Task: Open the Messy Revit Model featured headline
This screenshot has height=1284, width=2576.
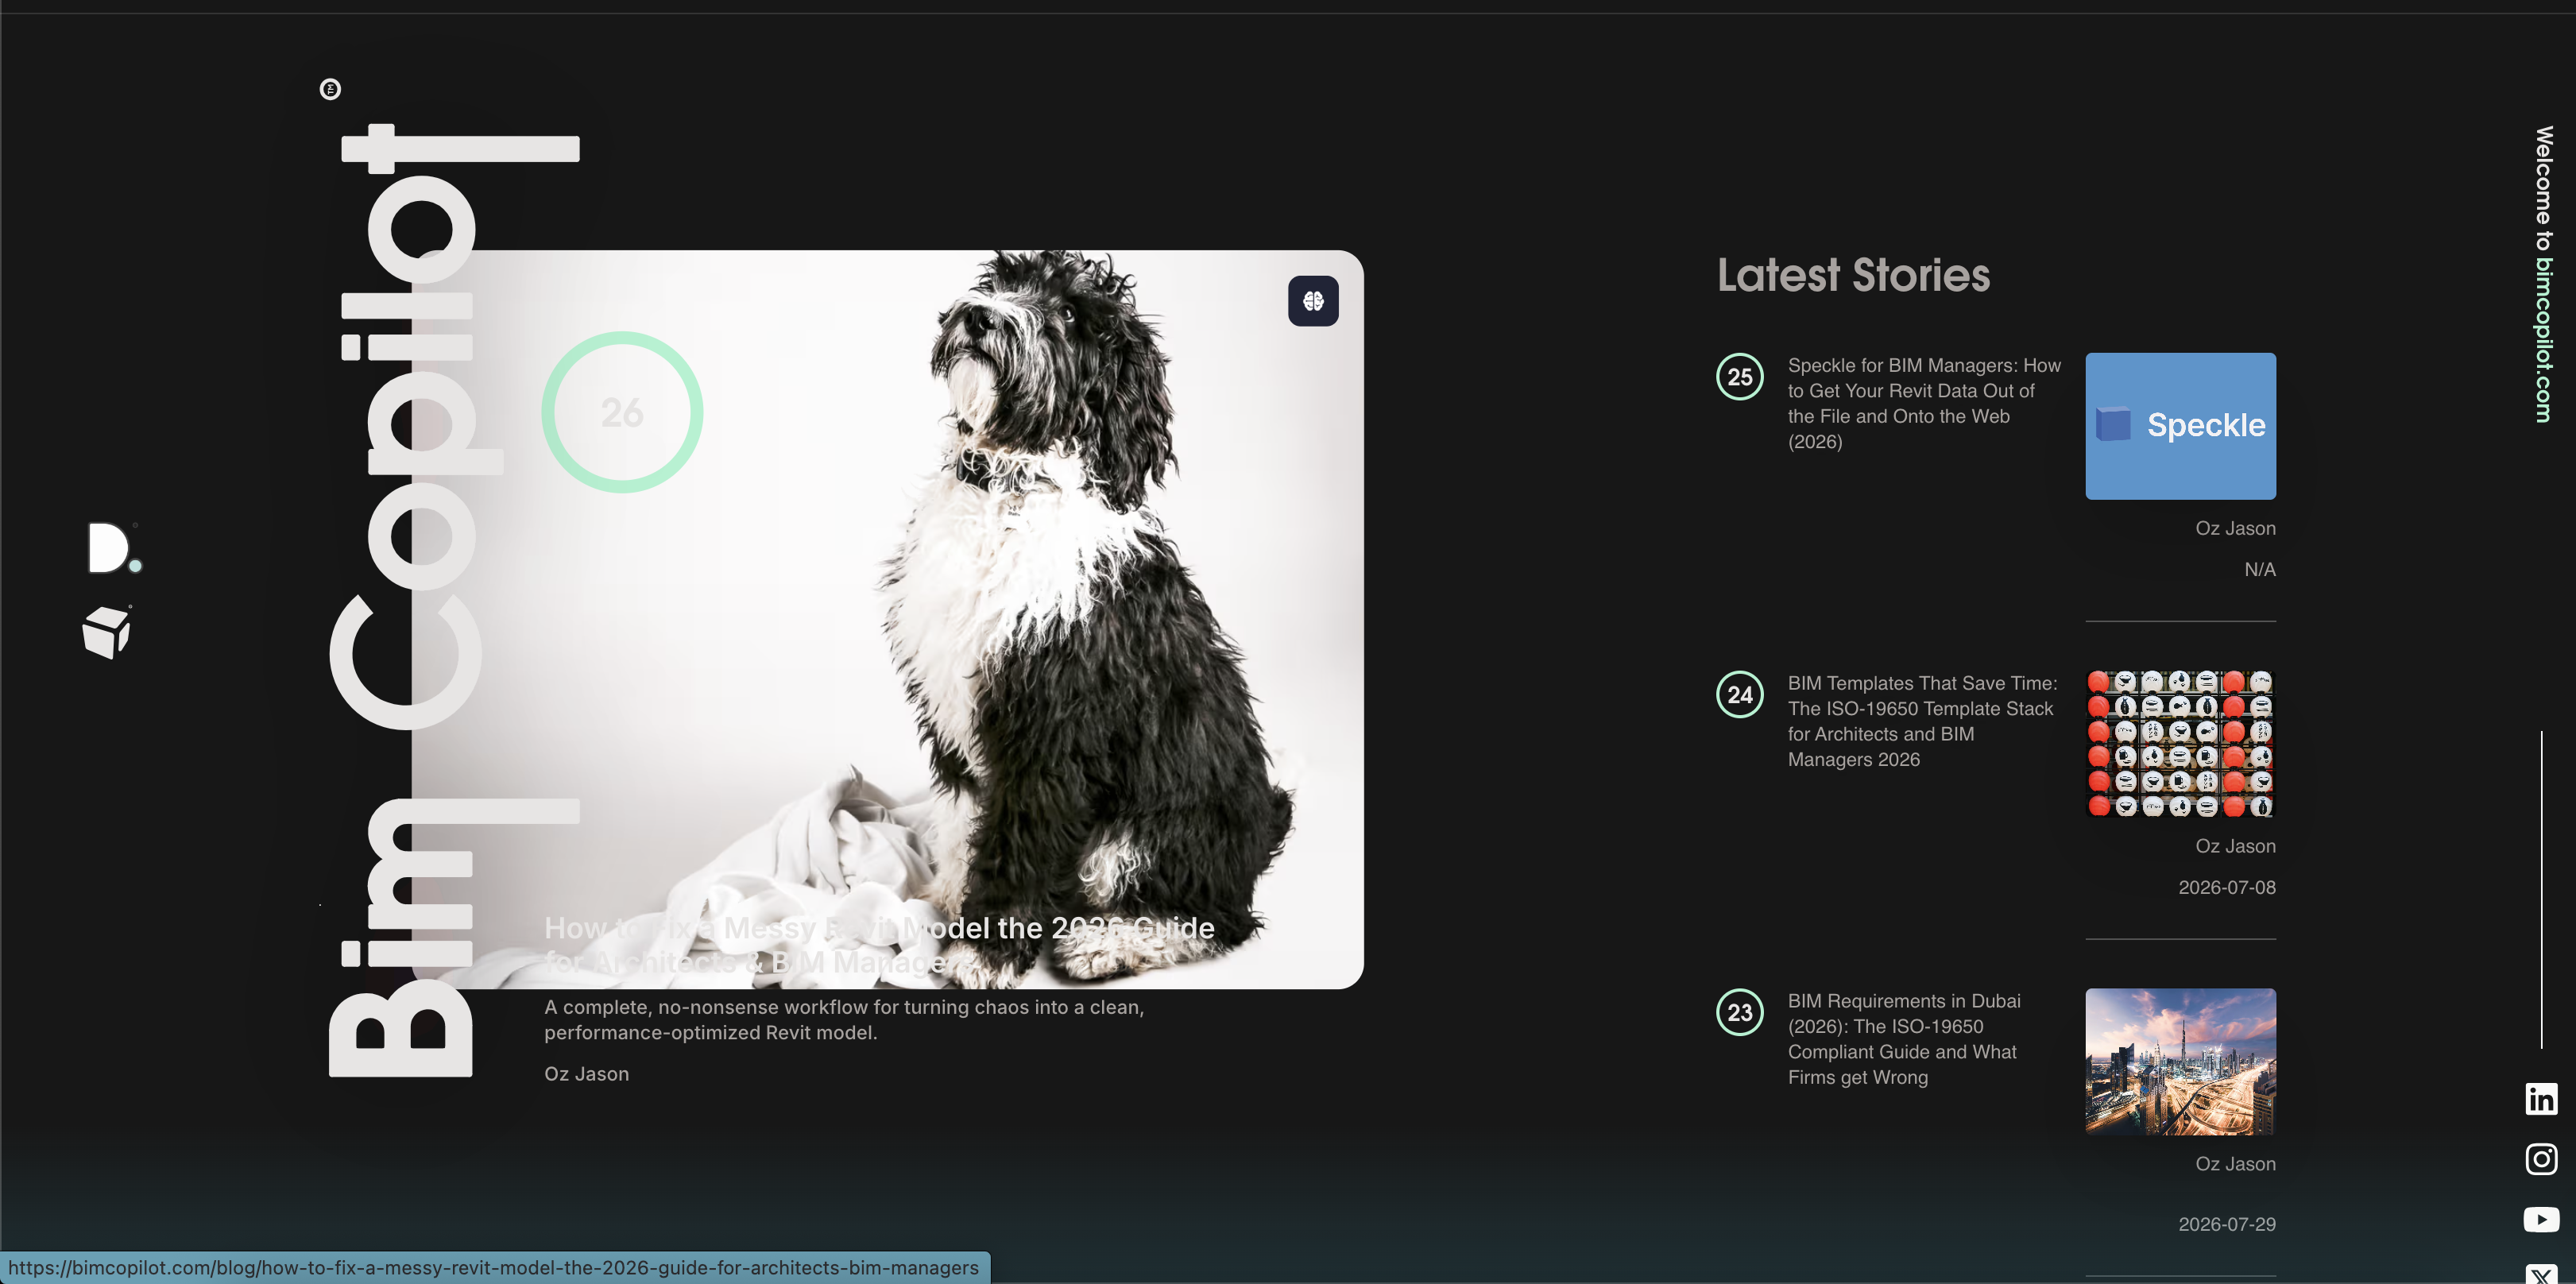Action: pos(879,944)
